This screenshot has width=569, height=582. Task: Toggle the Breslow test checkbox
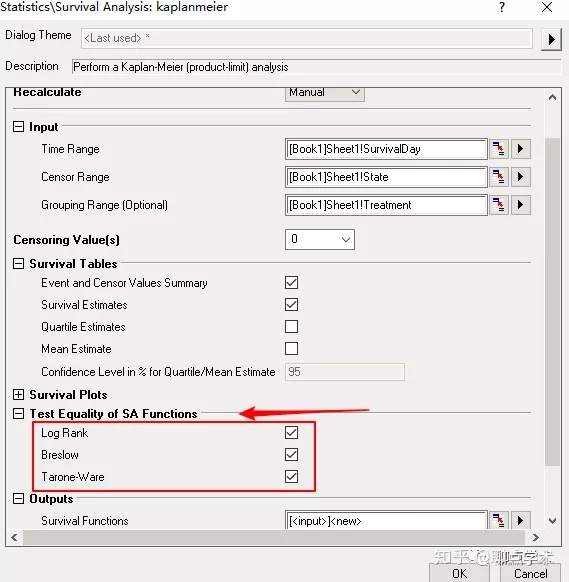click(291, 454)
